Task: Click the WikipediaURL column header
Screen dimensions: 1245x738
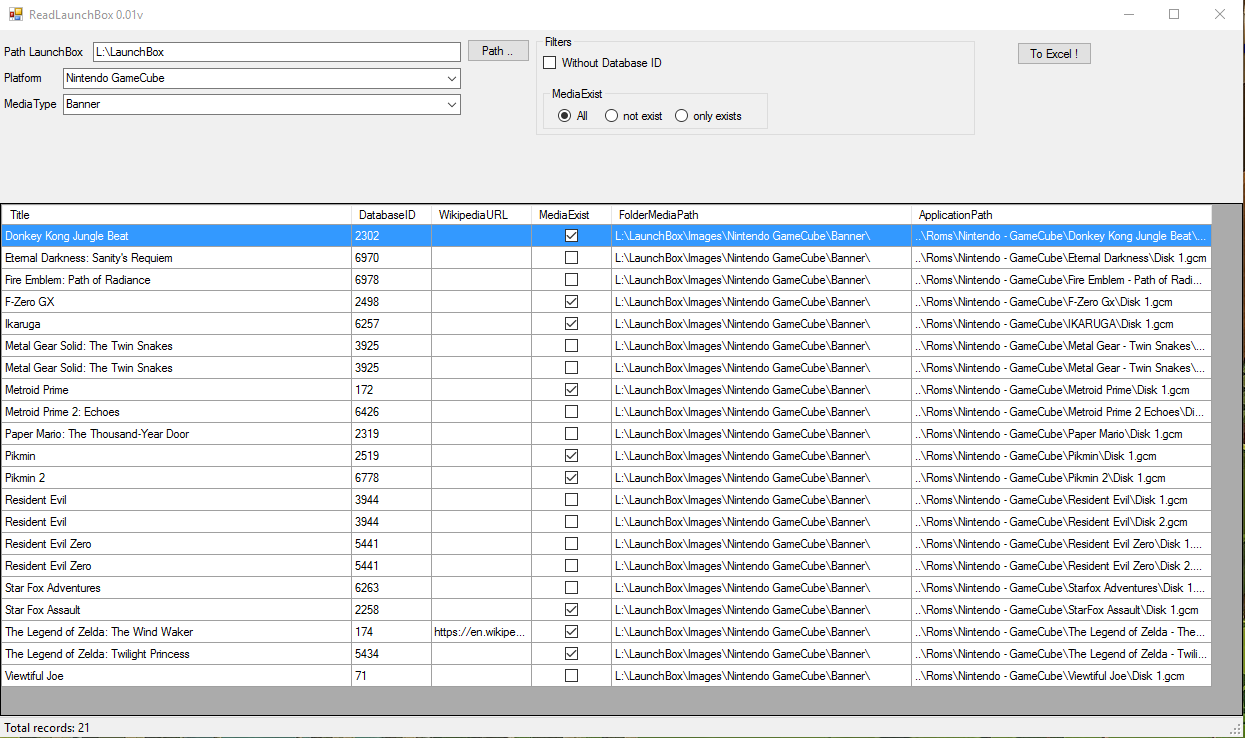Action: click(x=482, y=215)
